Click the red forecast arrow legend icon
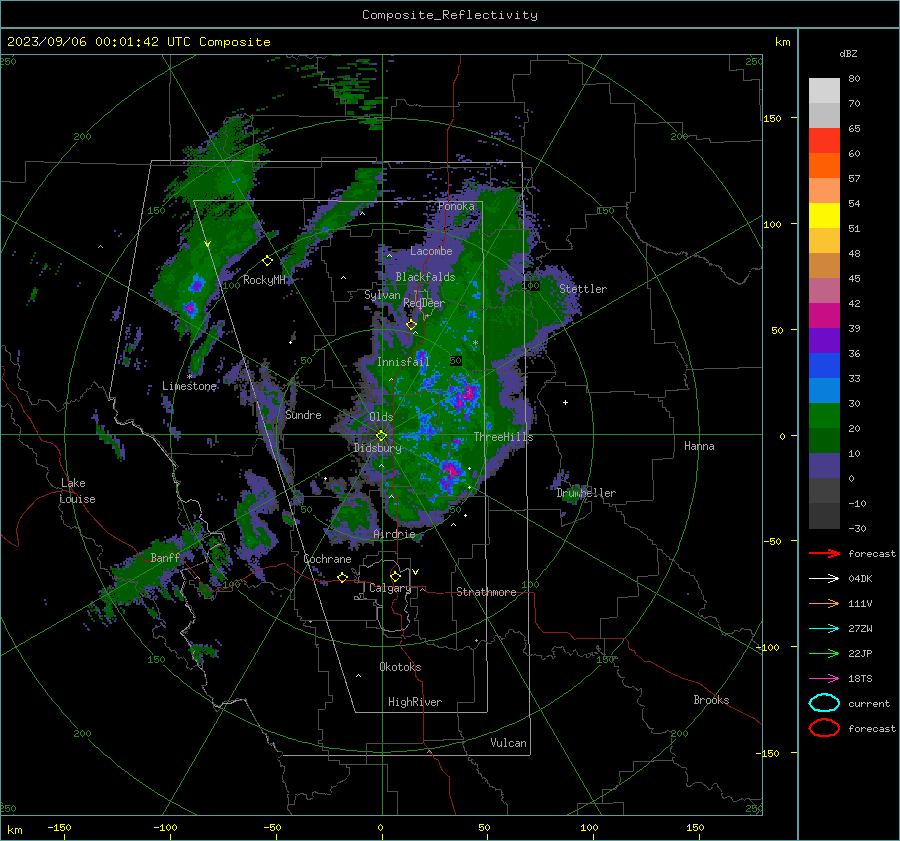 [824, 553]
